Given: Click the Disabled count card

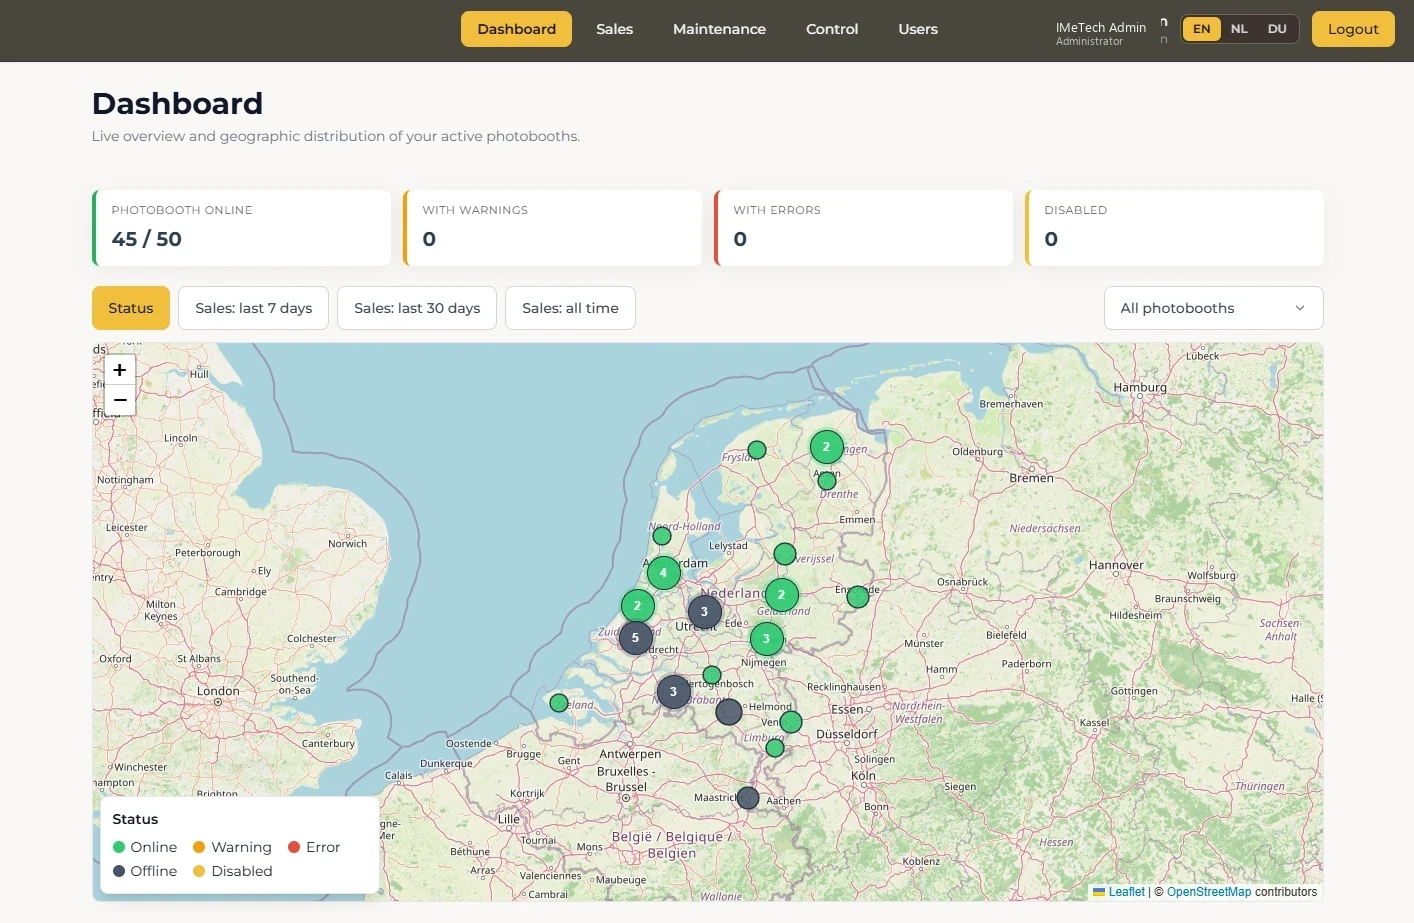Looking at the screenshot, I should click(1174, 228).
